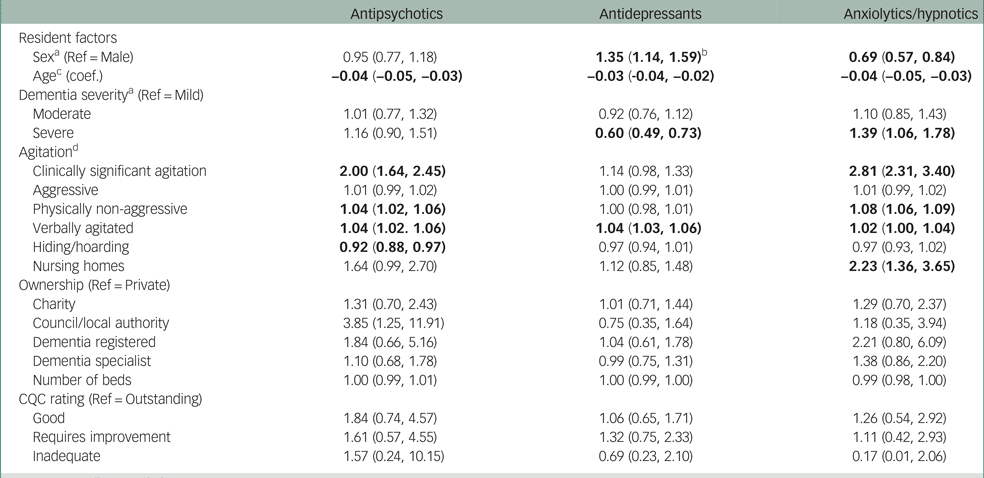Select the Number of beds row label
The height and width of the screenshot is (478, 984).
[84, 380]
